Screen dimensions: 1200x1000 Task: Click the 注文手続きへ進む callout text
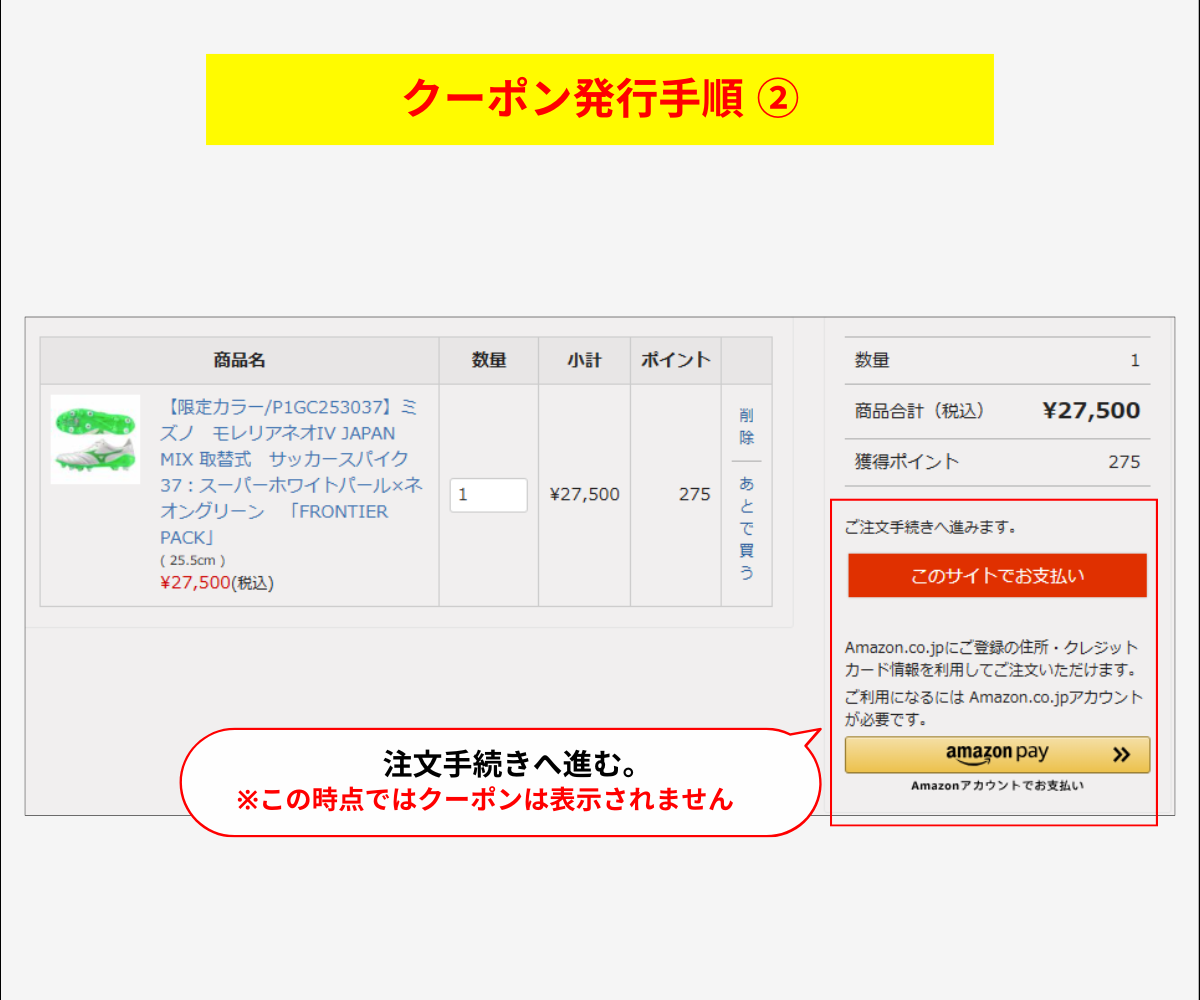click(511, 764)
